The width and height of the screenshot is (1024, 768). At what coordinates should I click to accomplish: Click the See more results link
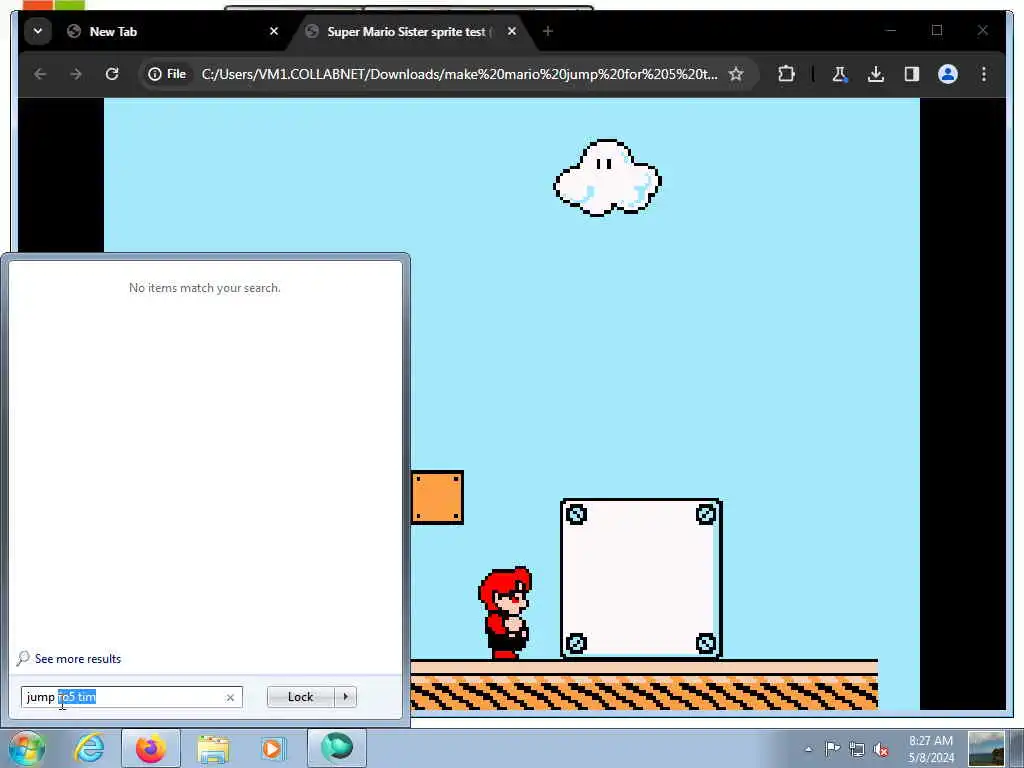(x=78, y=659)
